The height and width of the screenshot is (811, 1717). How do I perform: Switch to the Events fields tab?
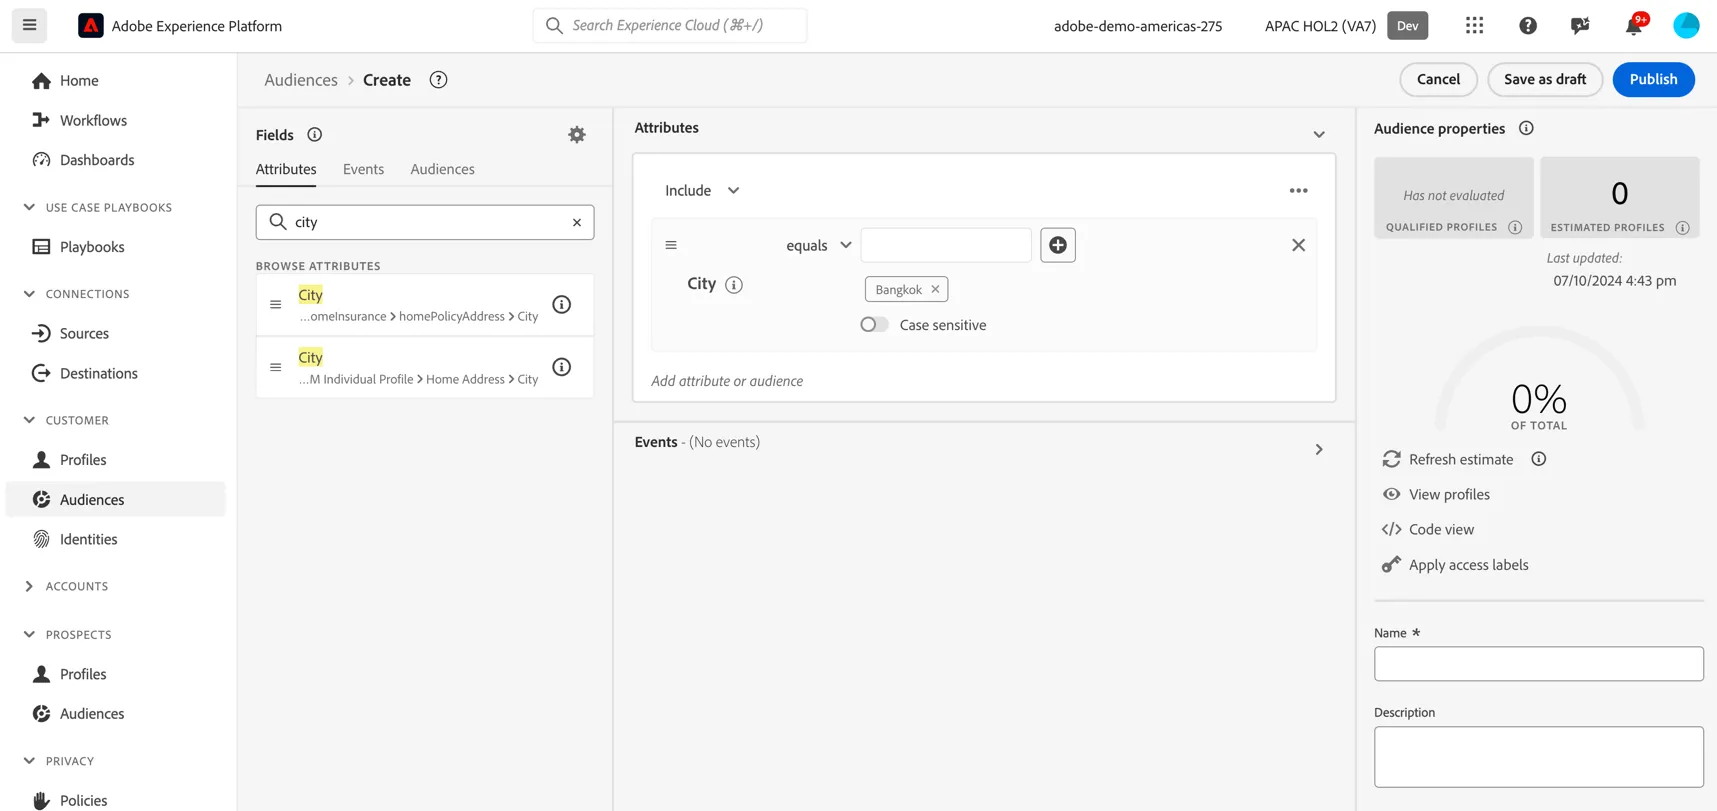363,169
